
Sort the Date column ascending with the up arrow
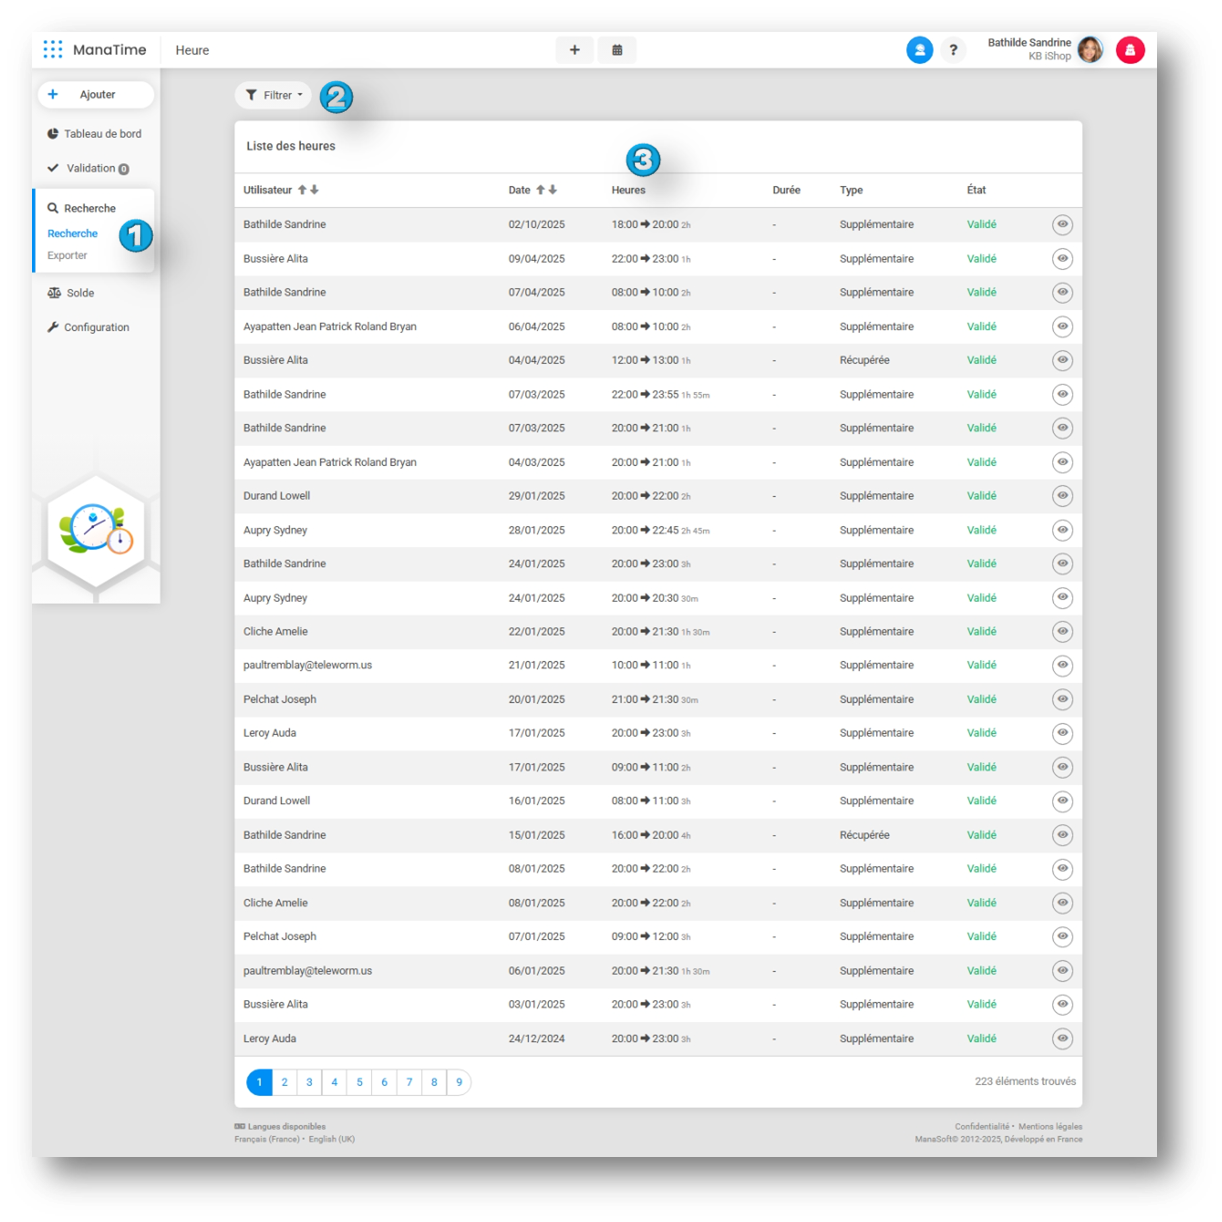click(540, 190)
